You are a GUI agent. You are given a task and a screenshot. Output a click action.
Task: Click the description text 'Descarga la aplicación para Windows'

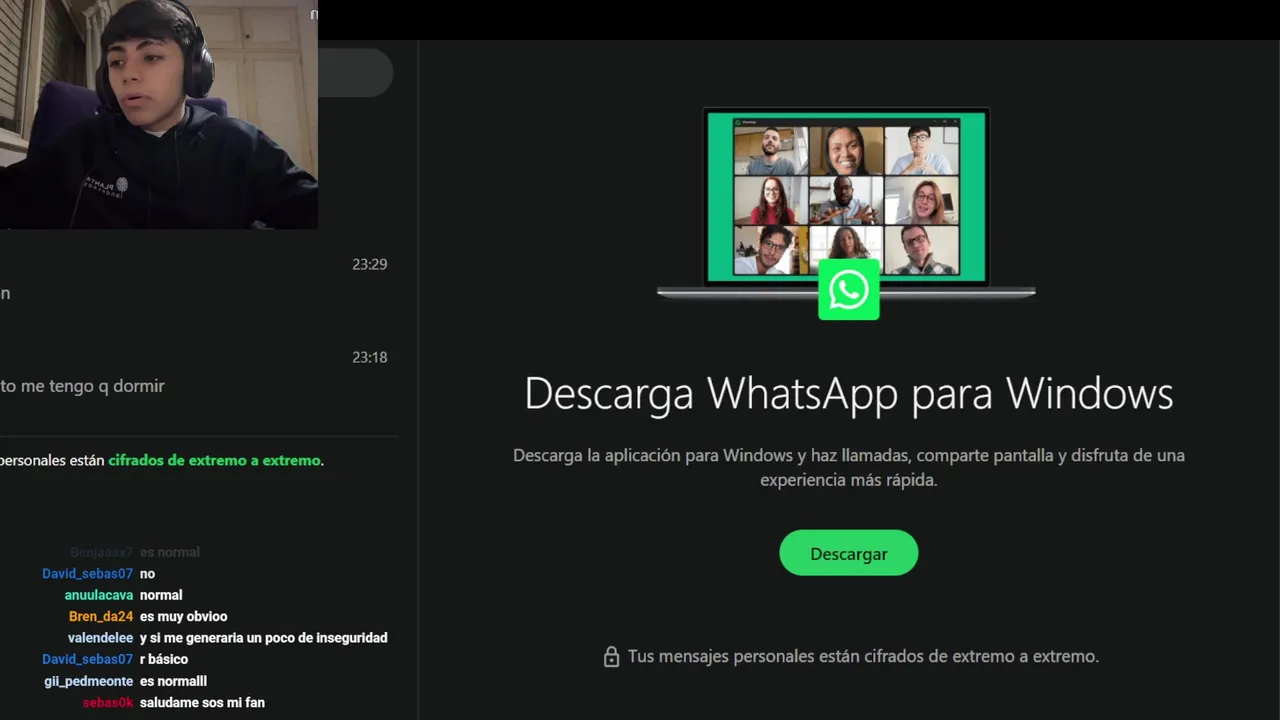pyautogui.click(x=848, y=467)
